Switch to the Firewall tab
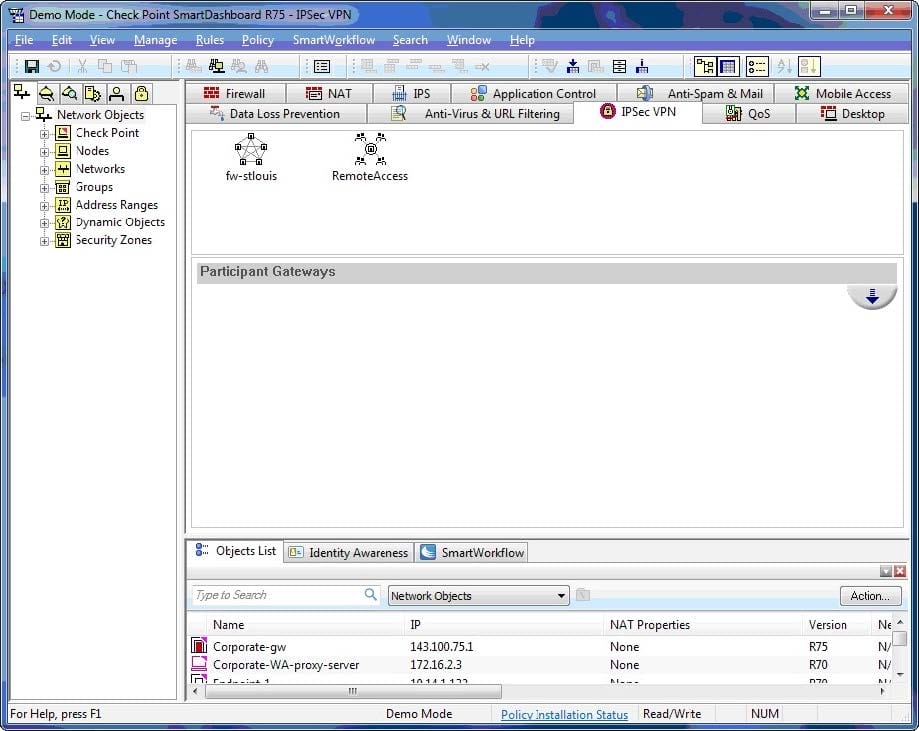Screen dimensions: 919x731 236,94
